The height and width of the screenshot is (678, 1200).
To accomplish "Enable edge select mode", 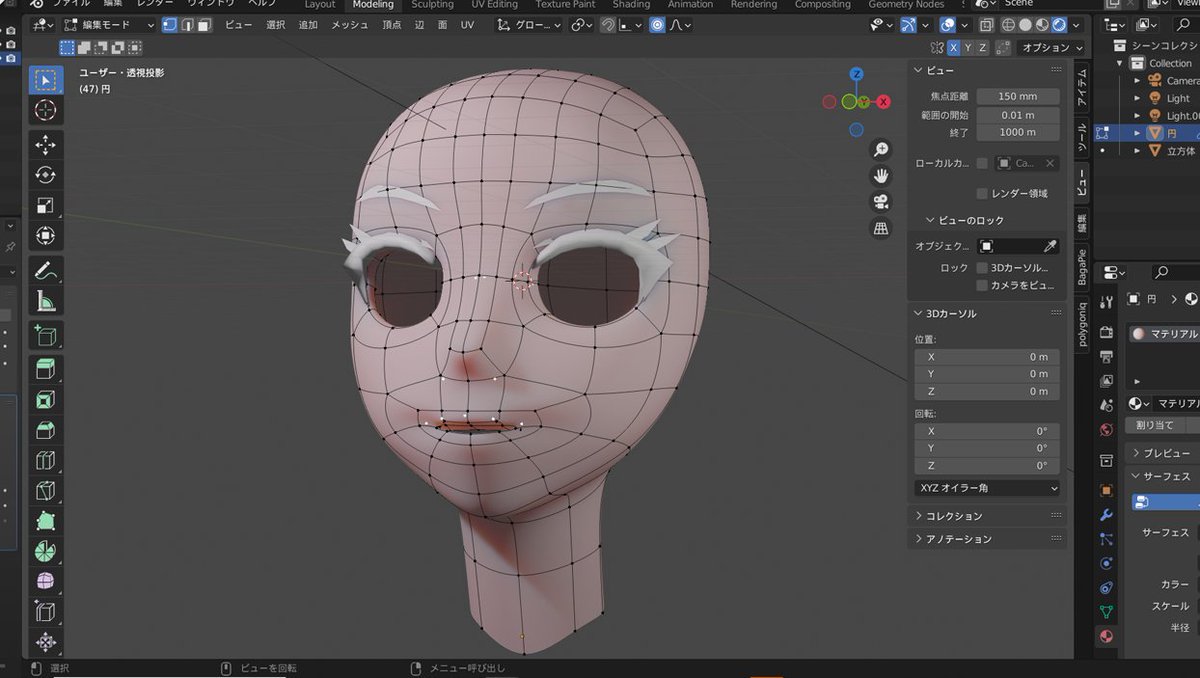I will pyautogui.click(x=187, y=25).
